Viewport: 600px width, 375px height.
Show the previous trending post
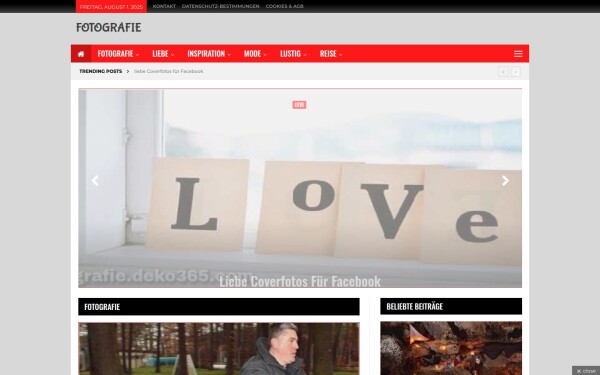[503, 72]
